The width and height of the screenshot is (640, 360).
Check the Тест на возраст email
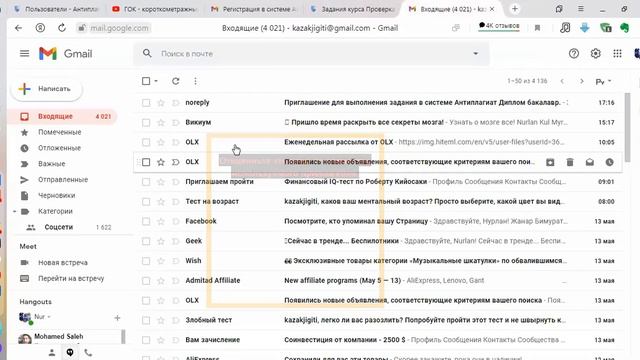pos(146,202)
